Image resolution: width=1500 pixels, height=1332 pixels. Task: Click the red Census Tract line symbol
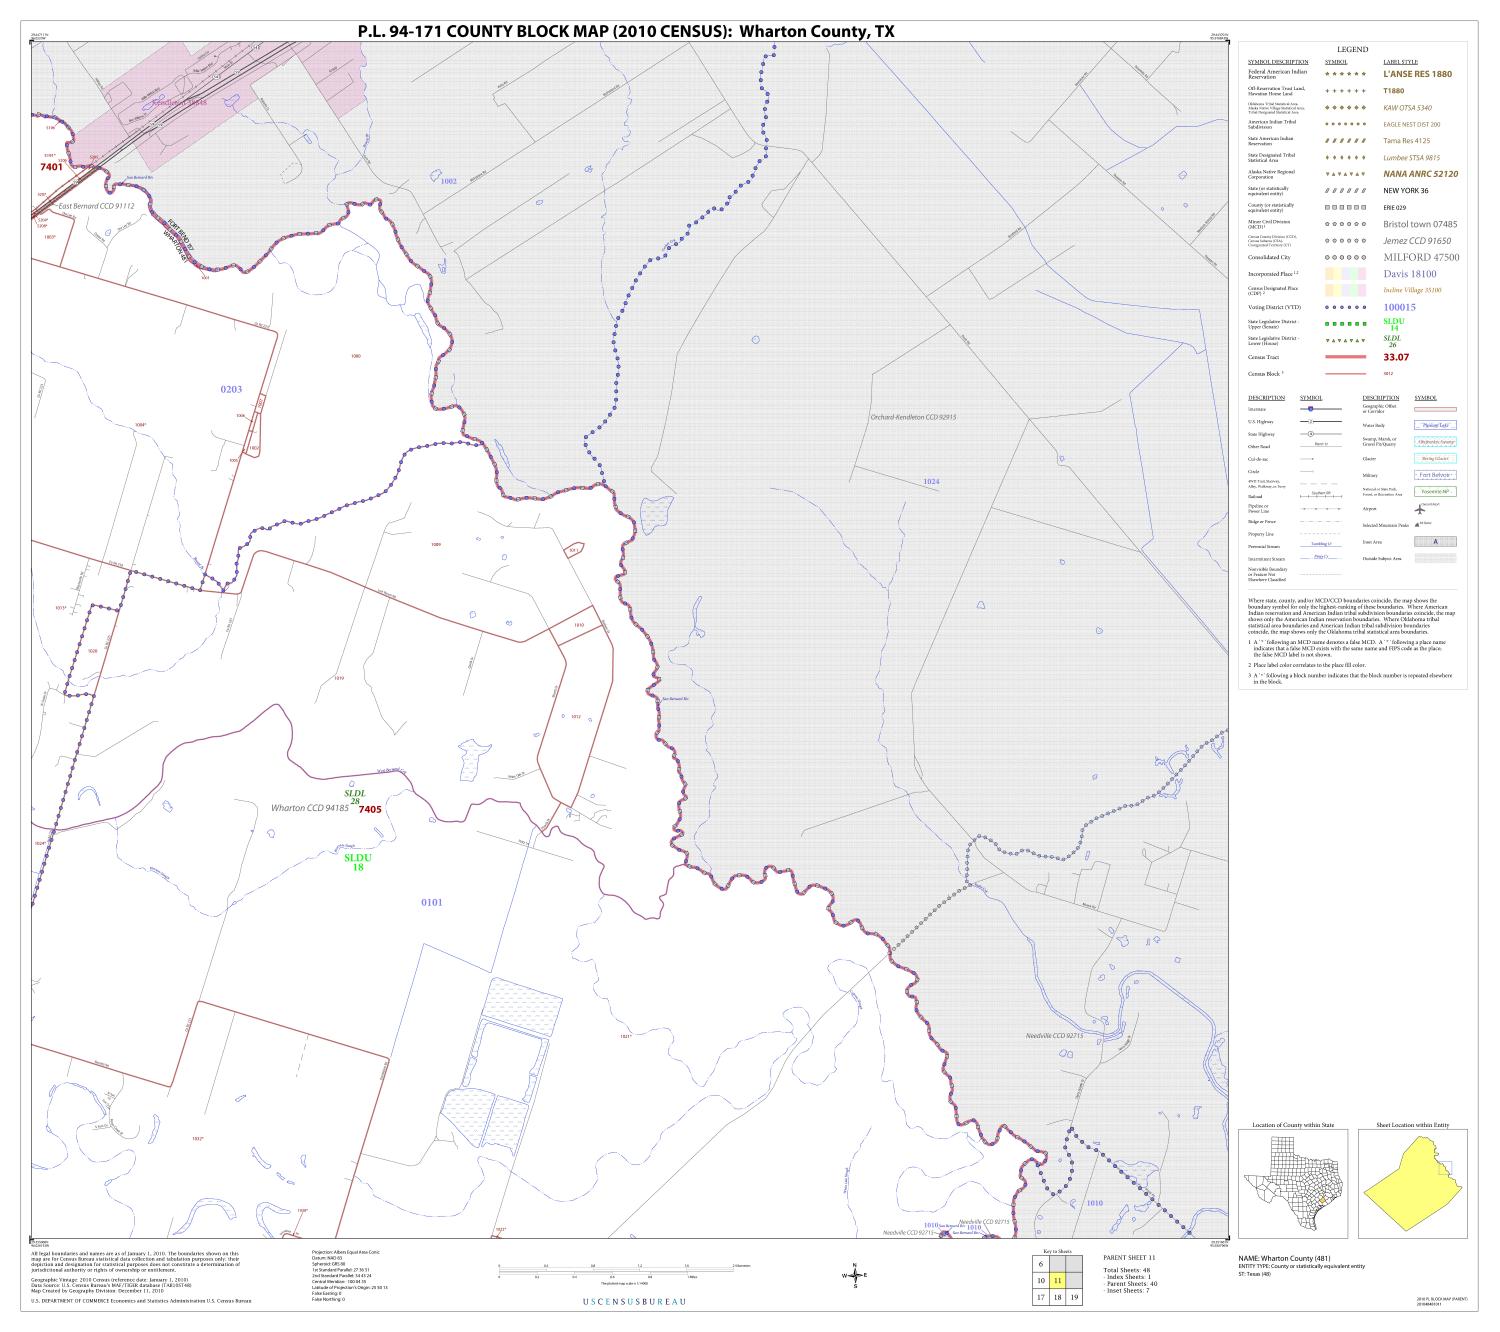point(1347,357)
